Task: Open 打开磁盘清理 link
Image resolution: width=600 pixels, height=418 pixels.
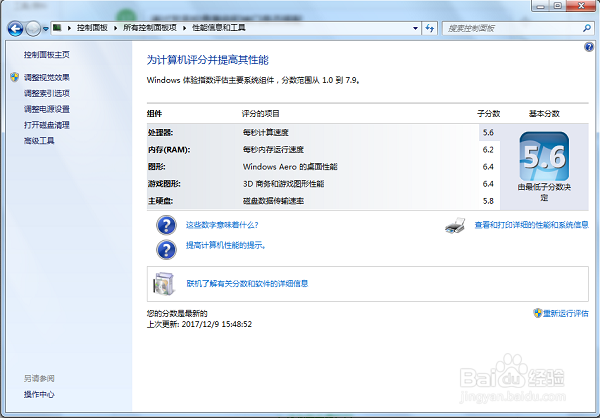Action: pos(47,125)
